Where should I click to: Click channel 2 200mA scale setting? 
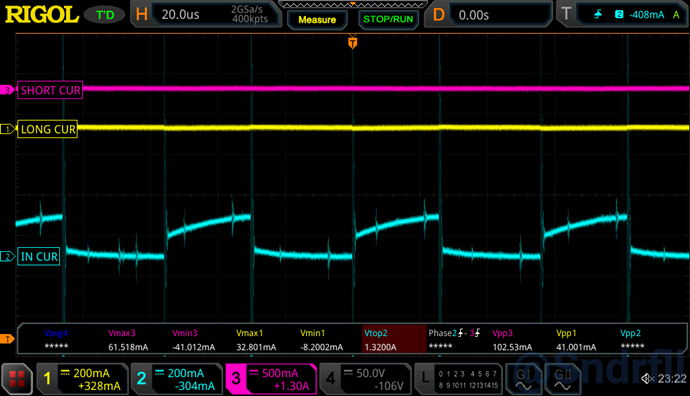click(186, 373)
